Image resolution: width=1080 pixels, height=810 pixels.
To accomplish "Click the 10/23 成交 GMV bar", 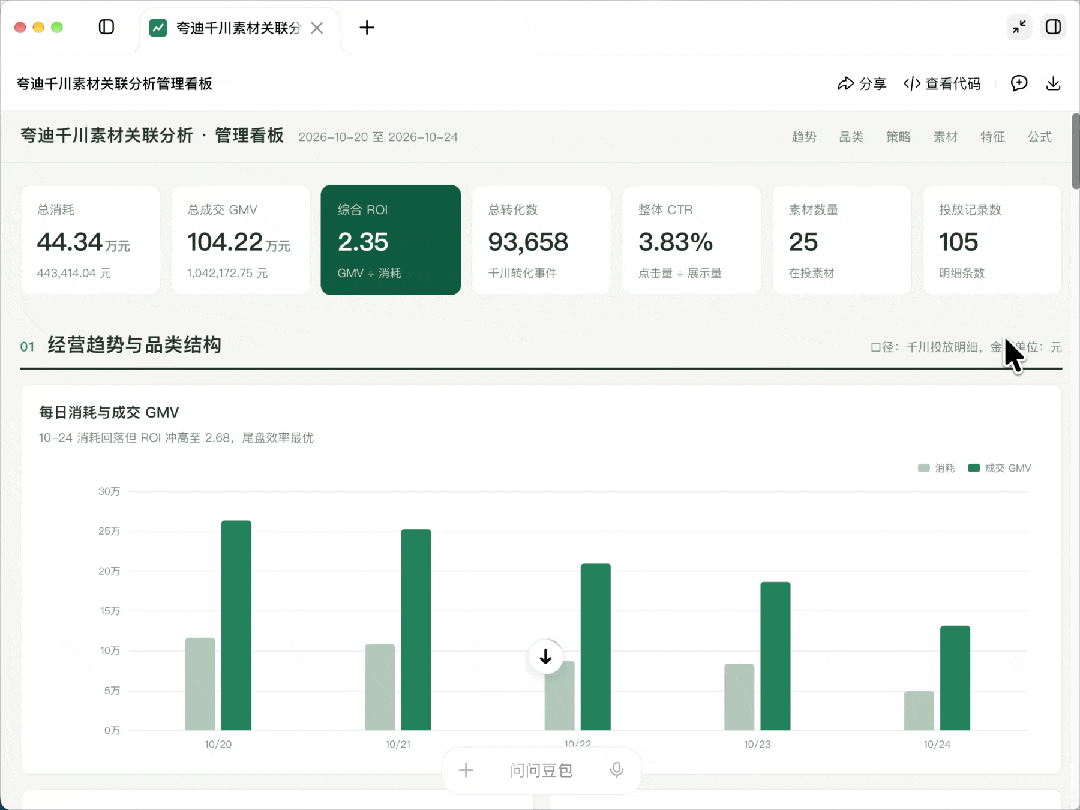I will 776,656.
